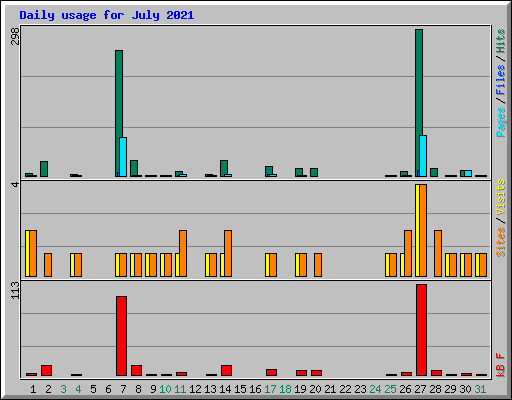Click the orange sites bar for day 11
This screenshot has width=512, height=400.
183,253
